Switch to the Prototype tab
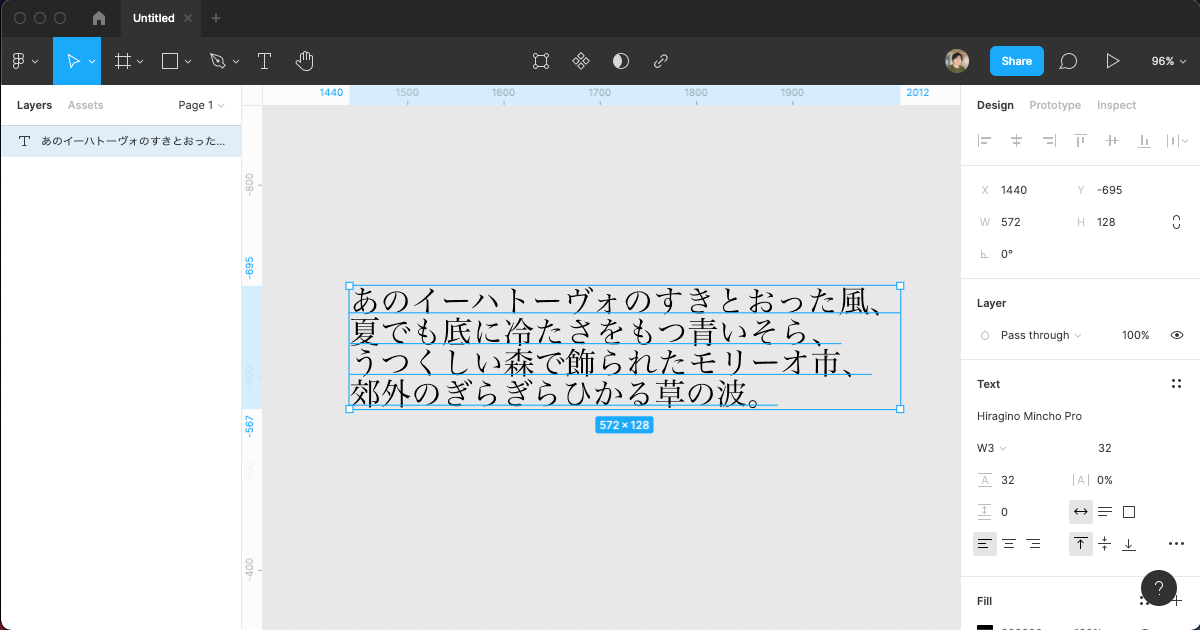Image resolution: width=1200 pixels, height=630 pixels. pos(1054,105)
